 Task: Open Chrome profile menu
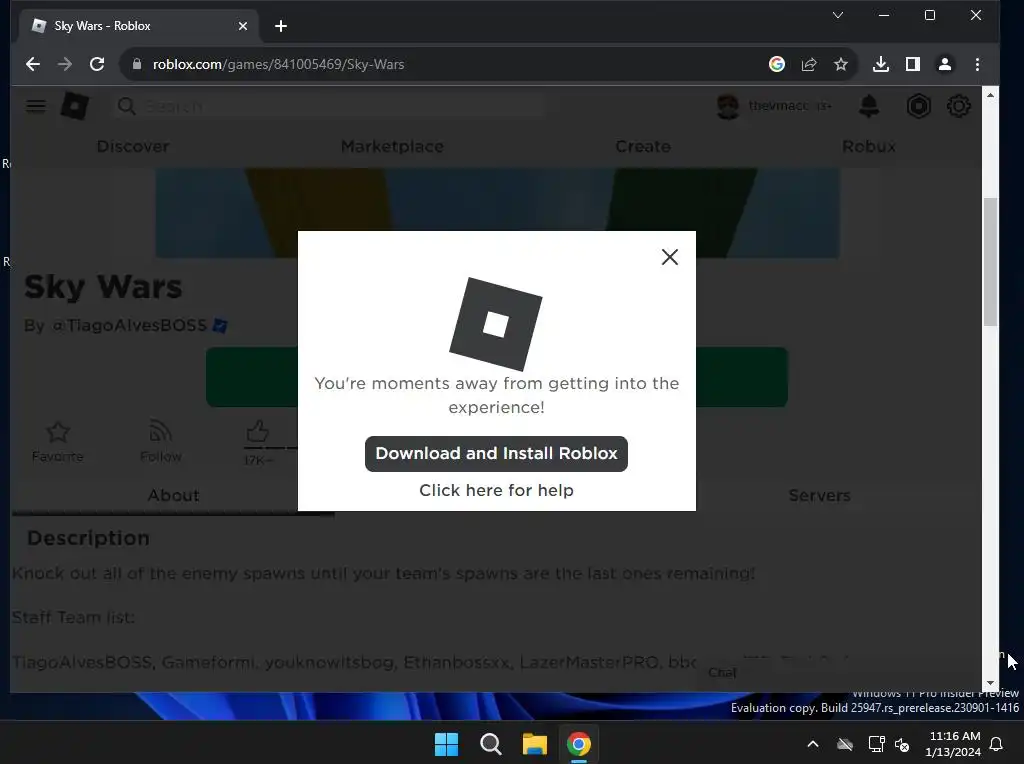944,64
